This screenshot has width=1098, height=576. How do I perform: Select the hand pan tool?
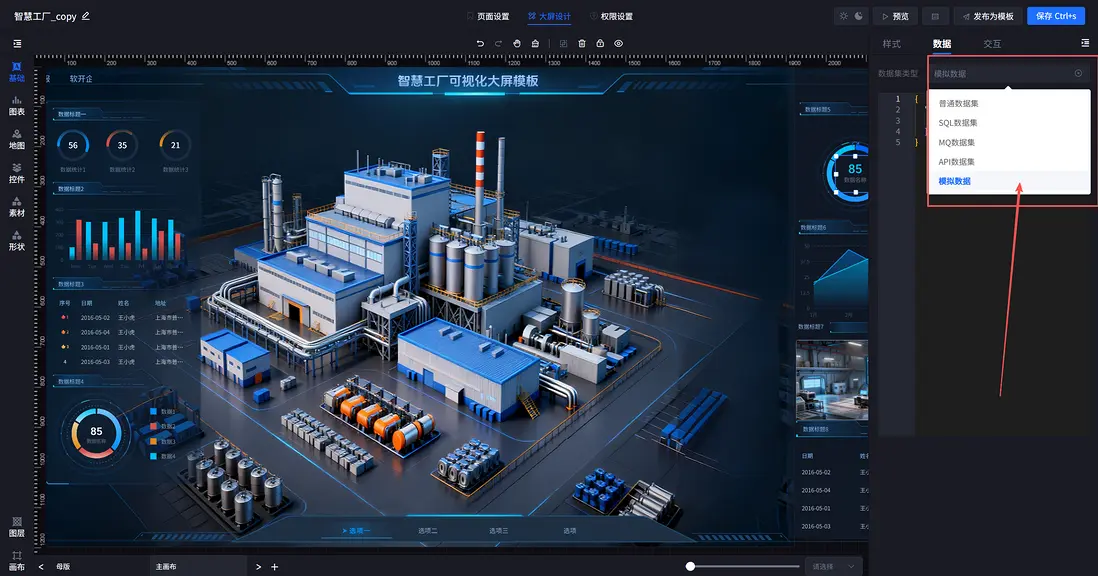click(517, 43)
